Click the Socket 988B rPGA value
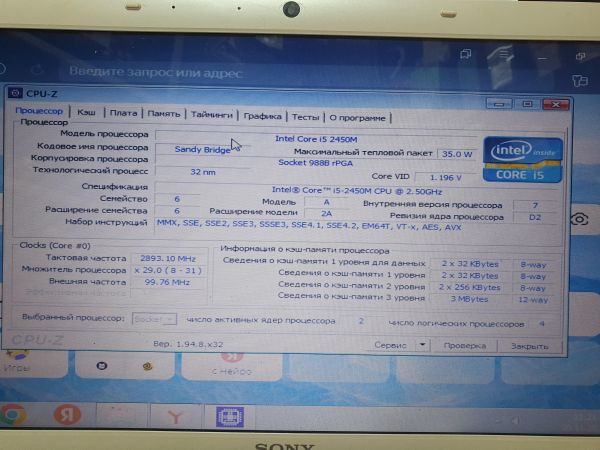This screenshot has width=600, height=450. tap(315, 163)
